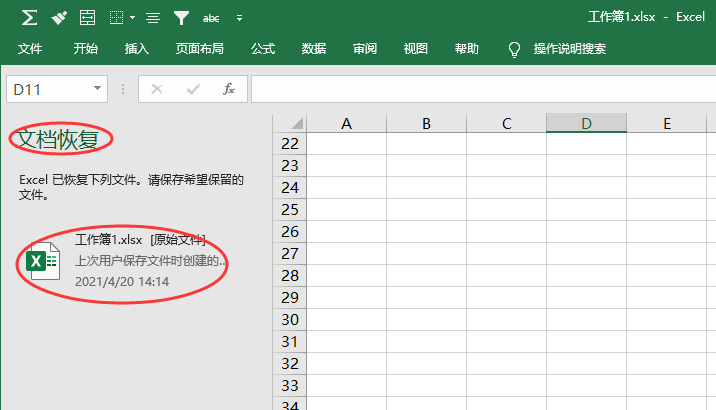Open the 审阅 tab

coord(365,48)
